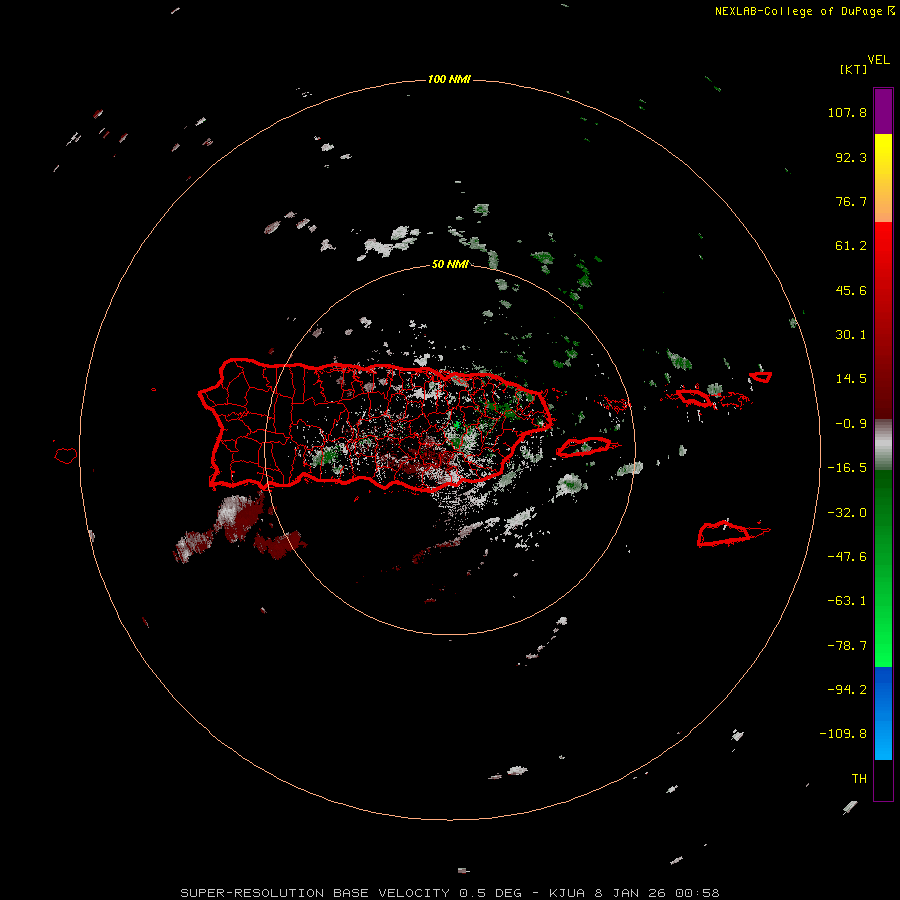The image size is (900, 900).
Task: Click the TH label on the legend
Action: (859, 779)
